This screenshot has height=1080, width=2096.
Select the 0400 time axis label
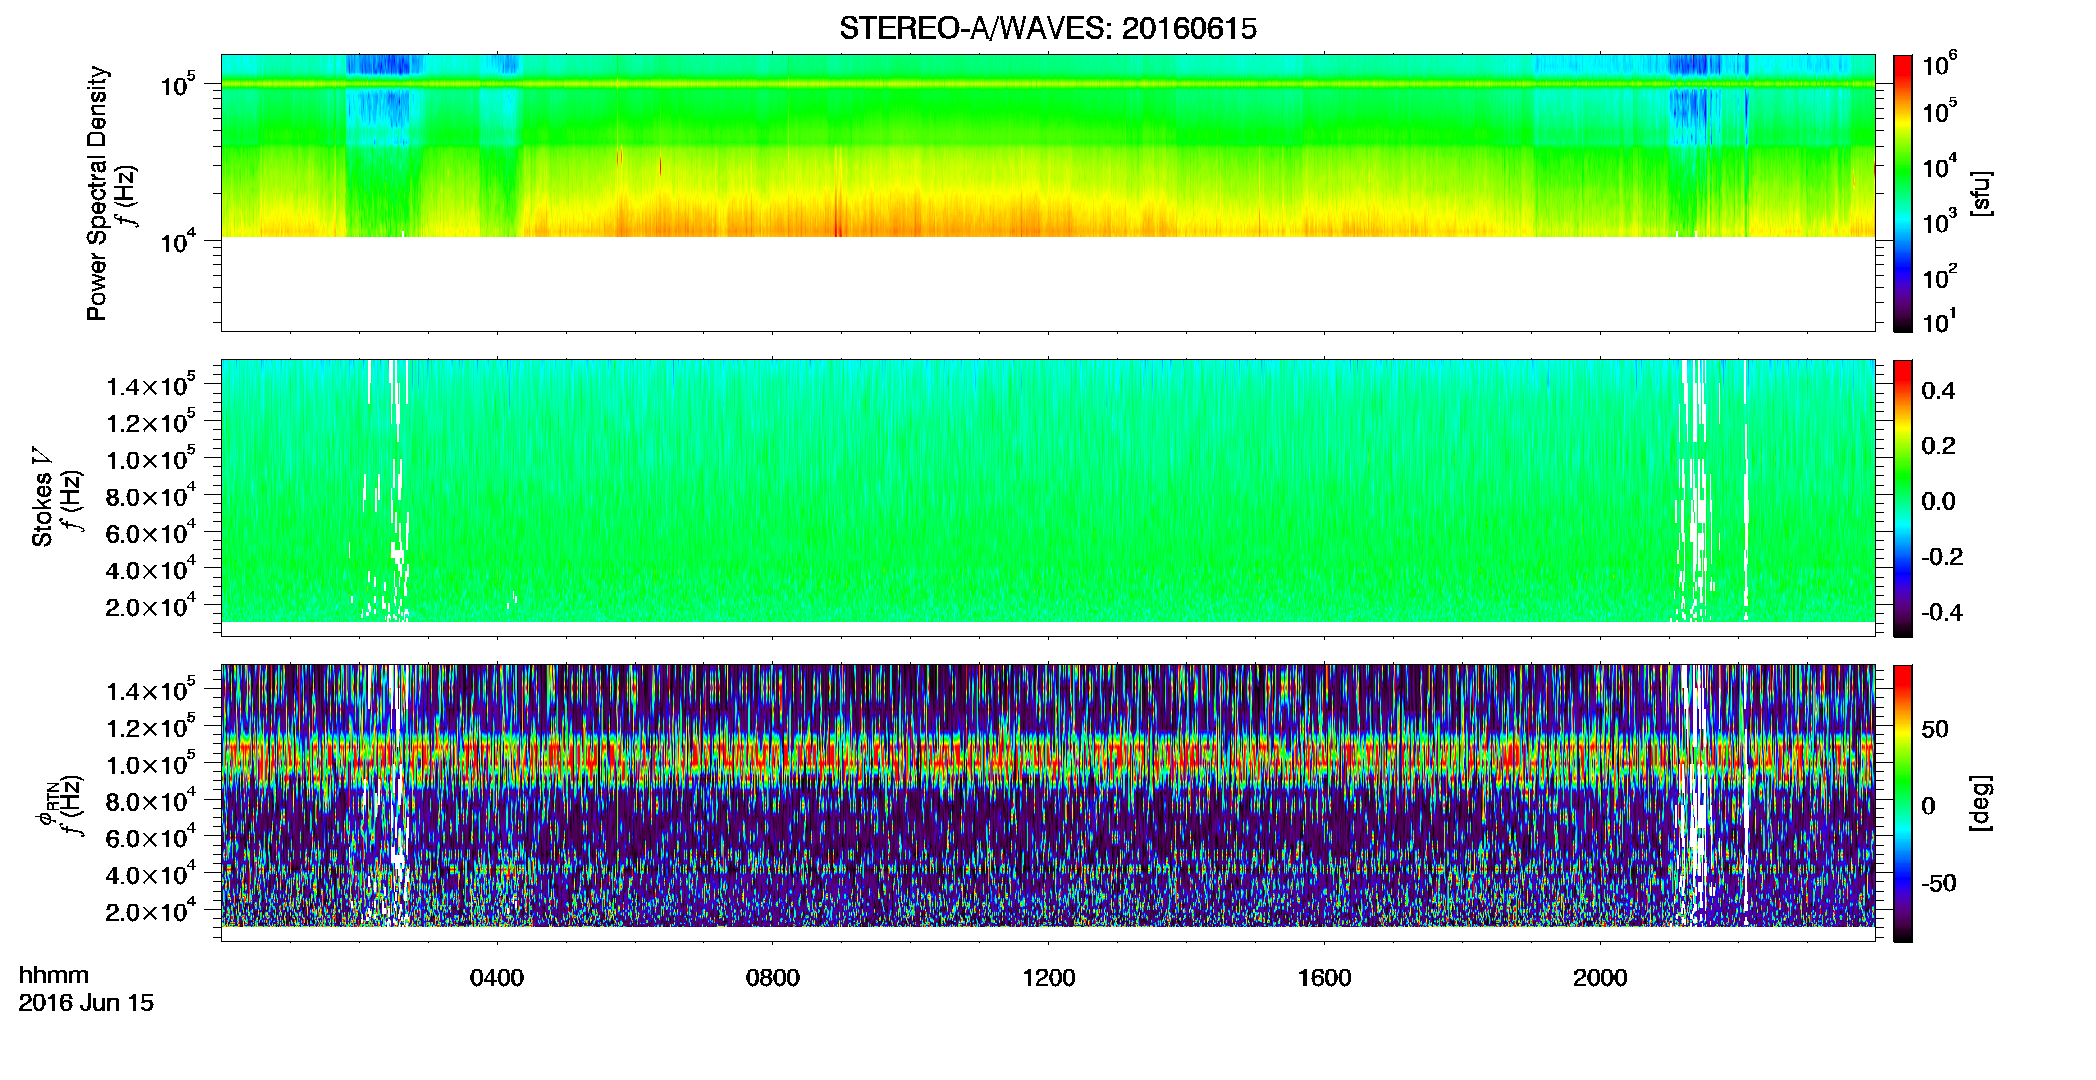coord(497,978)
